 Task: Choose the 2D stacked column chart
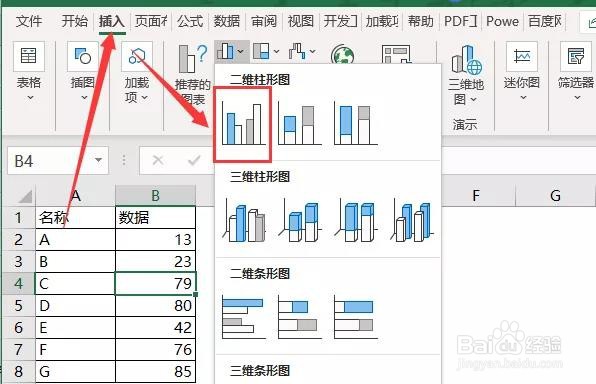300,124
